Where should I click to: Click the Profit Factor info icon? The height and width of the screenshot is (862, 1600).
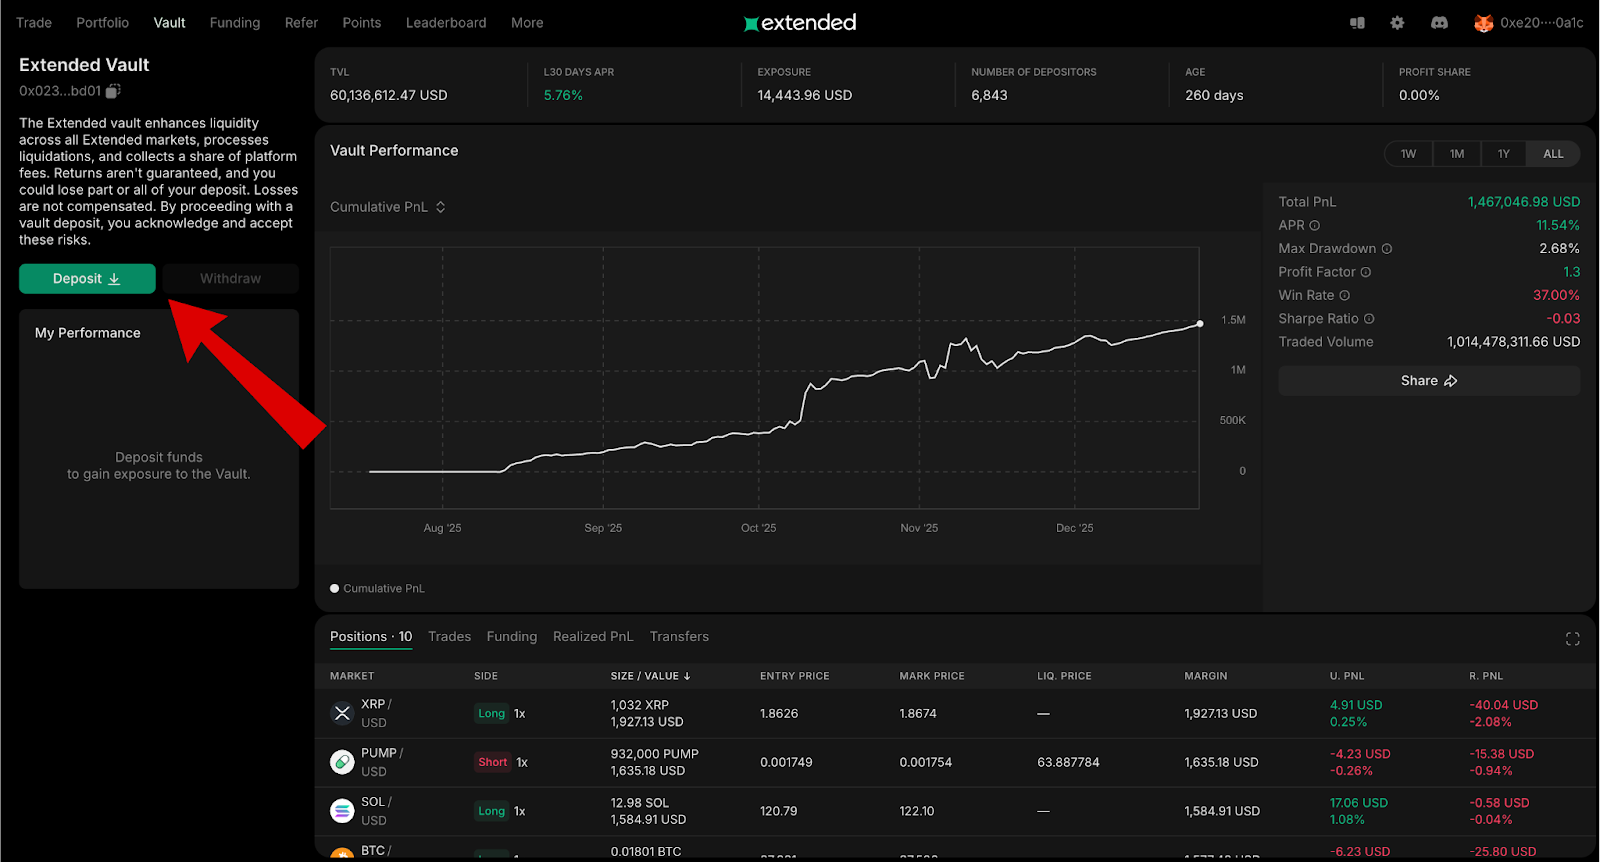coord(1366,272)
